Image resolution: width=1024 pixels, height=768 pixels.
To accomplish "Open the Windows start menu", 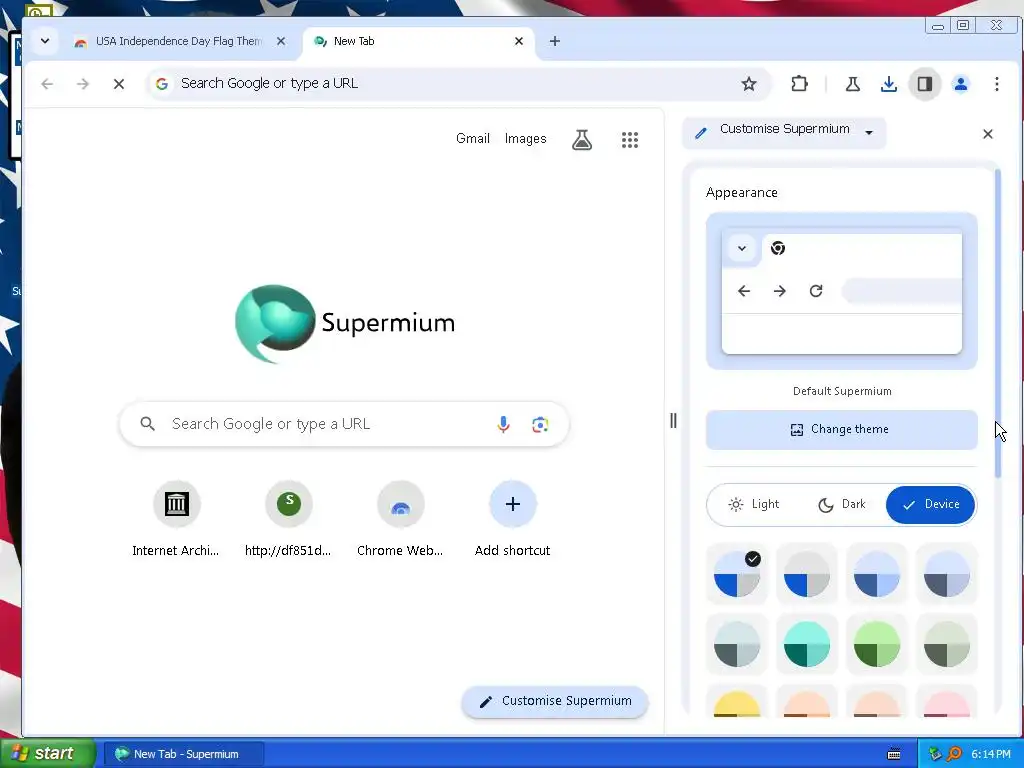I will pyautogui.click(x=47, y=754).
